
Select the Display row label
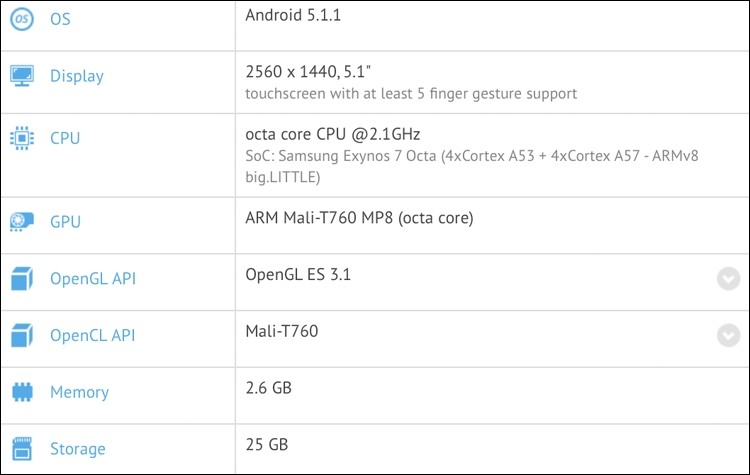coord(77,76)
